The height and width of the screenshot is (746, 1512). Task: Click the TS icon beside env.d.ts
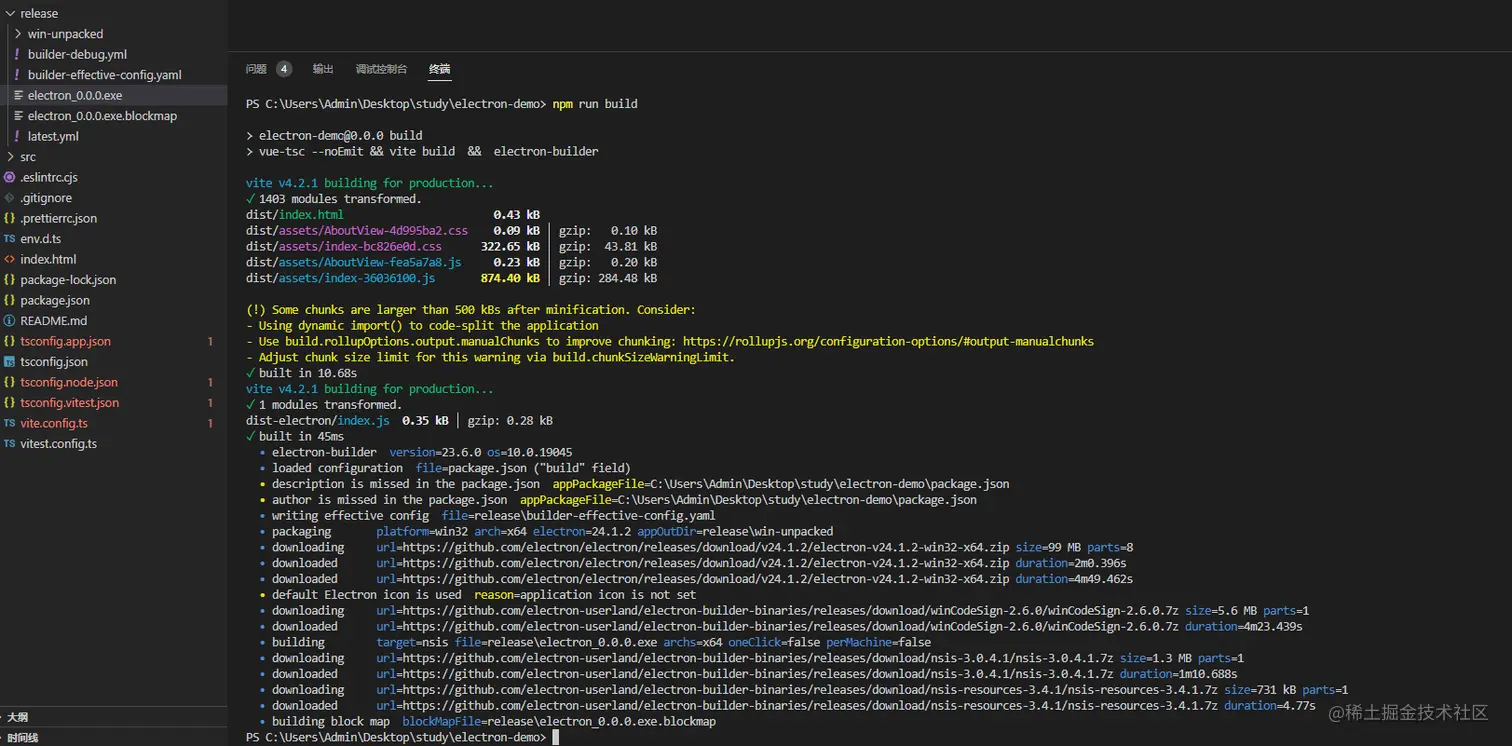(10, 239)
